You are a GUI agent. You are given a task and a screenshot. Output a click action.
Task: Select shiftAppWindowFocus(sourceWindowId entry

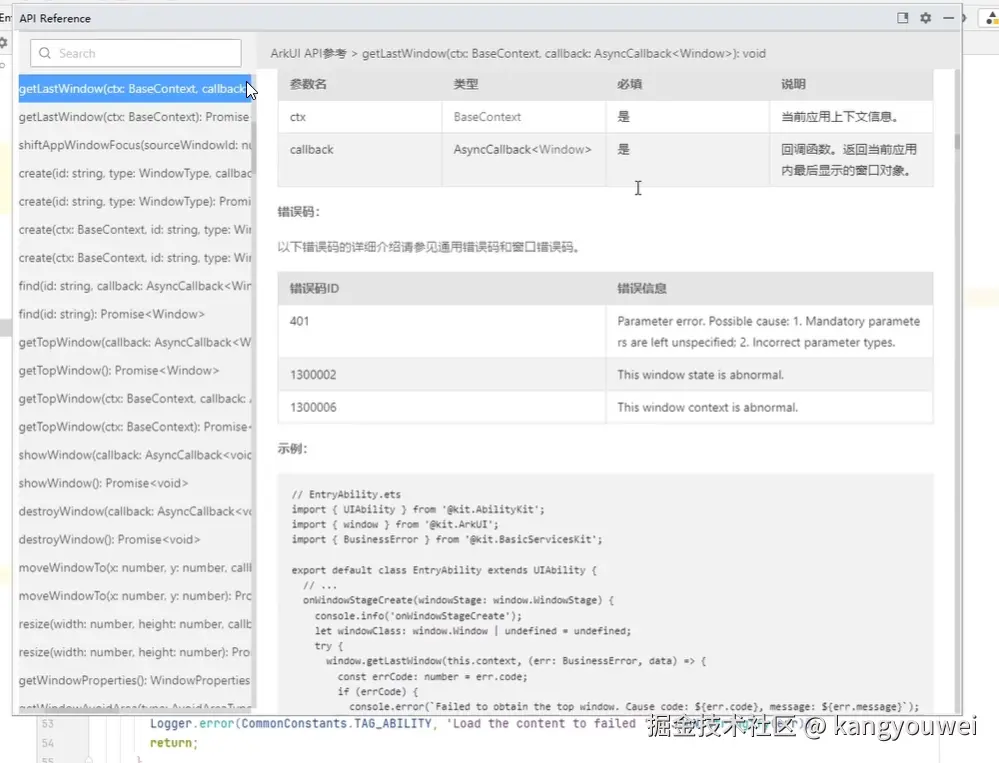coord(134,145)
